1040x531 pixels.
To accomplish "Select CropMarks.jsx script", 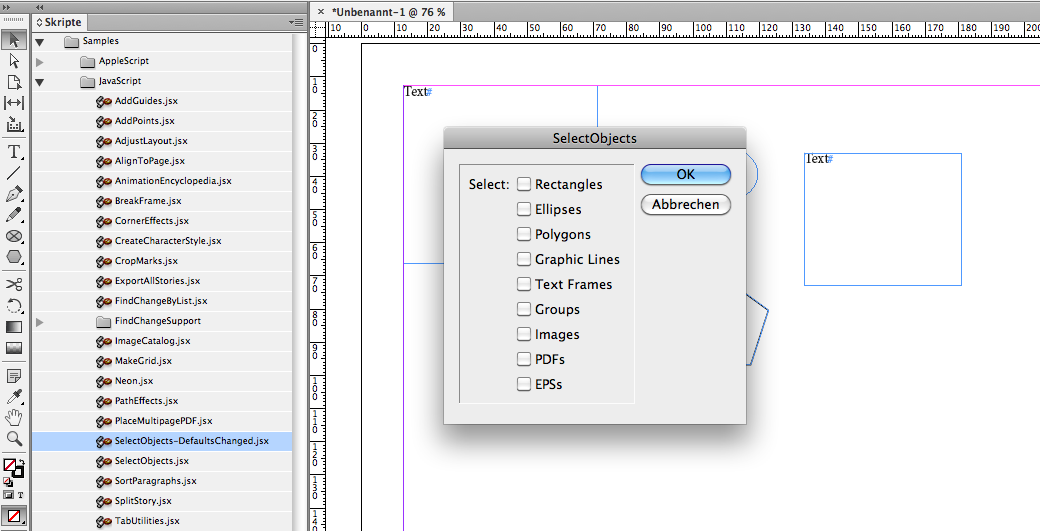I will (x=162, y=261).
